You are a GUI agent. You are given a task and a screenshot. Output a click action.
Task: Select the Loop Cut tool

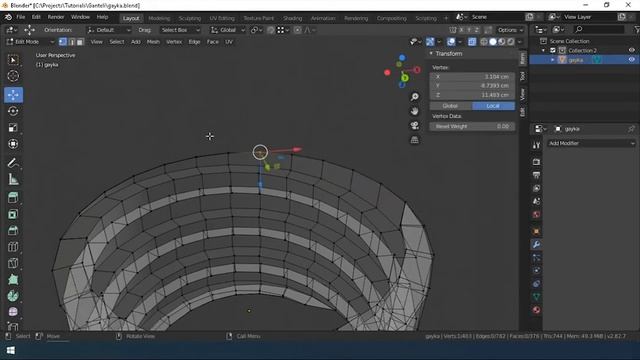(x=13, y=247)
